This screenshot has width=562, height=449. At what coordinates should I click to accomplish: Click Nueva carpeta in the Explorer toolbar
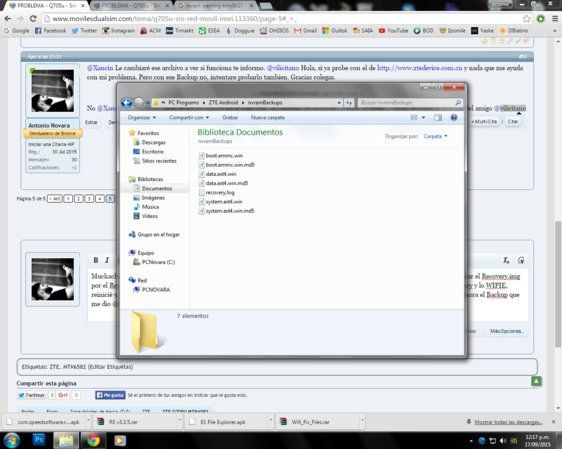(267, 118)
